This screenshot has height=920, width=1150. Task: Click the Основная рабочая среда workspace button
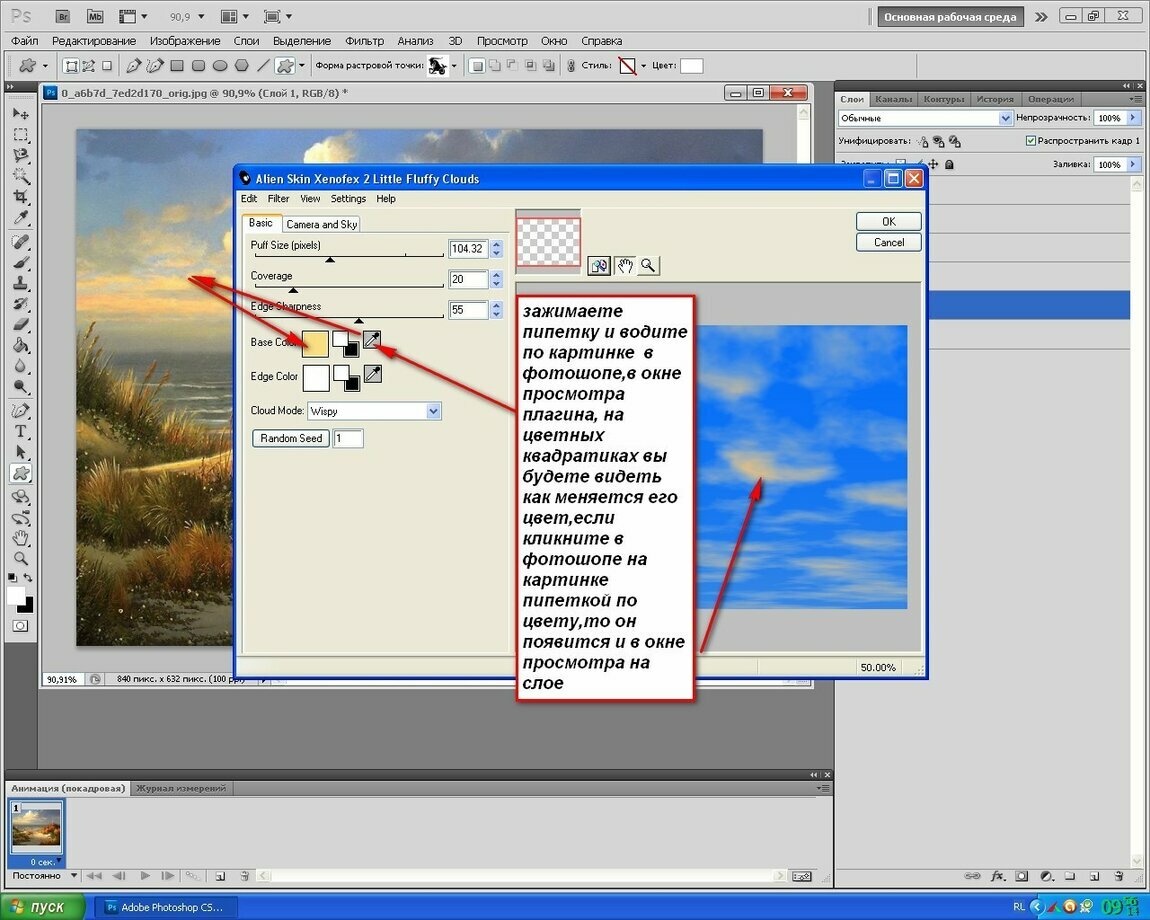[x=950, y=17]
